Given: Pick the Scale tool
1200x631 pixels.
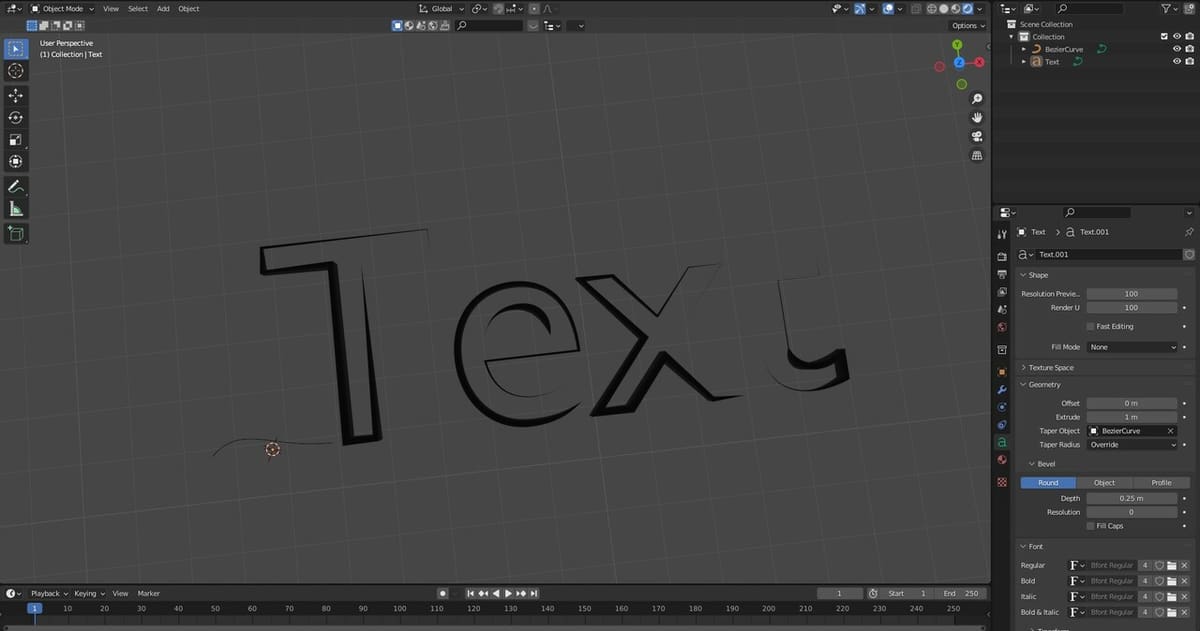Looking at the screenshot, I should (16, 139).
